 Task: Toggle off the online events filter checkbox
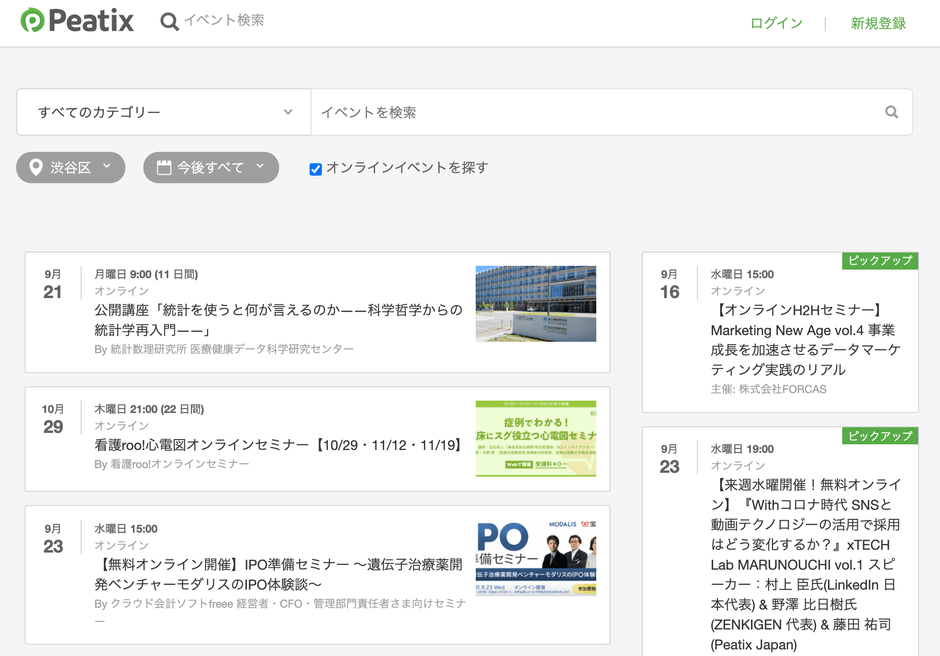click(315, 168)
